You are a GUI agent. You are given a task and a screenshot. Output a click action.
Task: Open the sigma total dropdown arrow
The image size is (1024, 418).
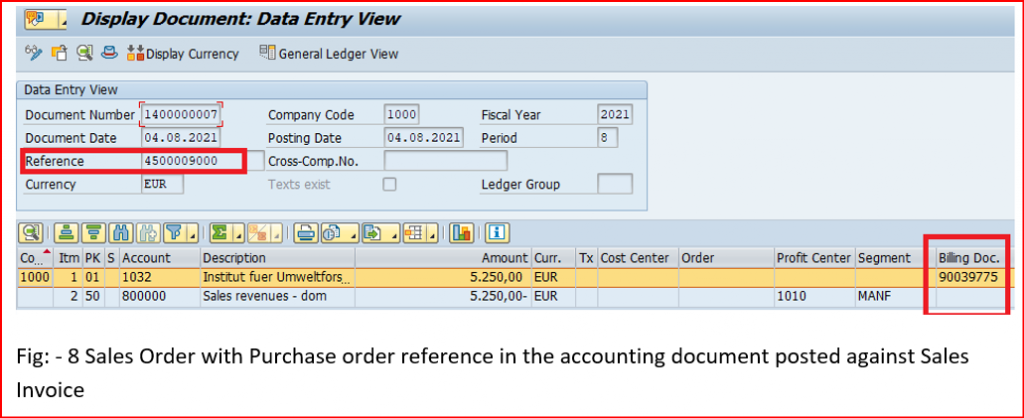[238, 232]
